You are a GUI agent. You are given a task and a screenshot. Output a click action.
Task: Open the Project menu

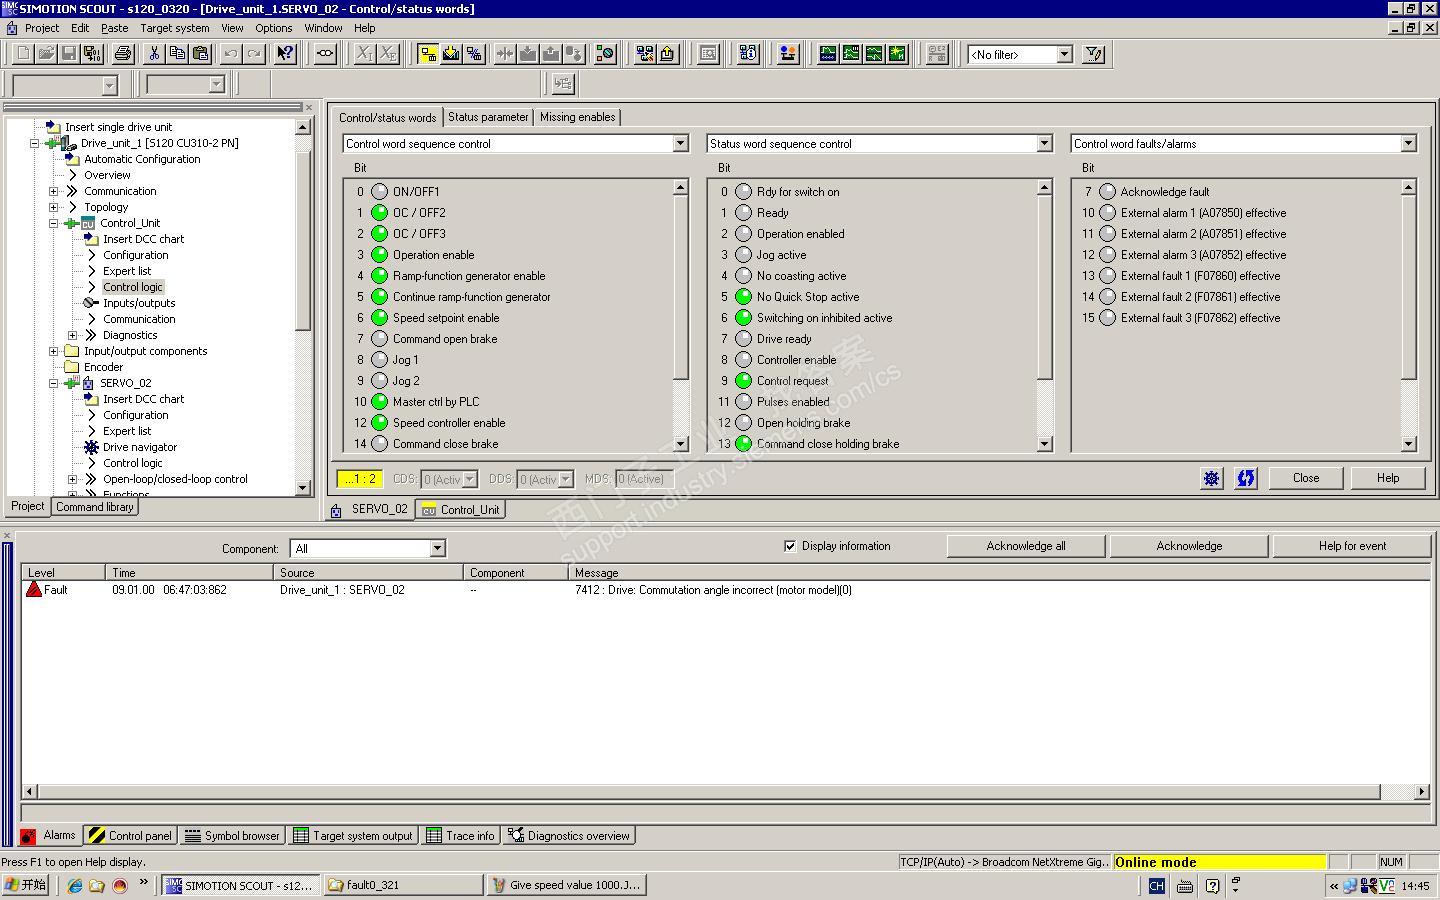42,28
